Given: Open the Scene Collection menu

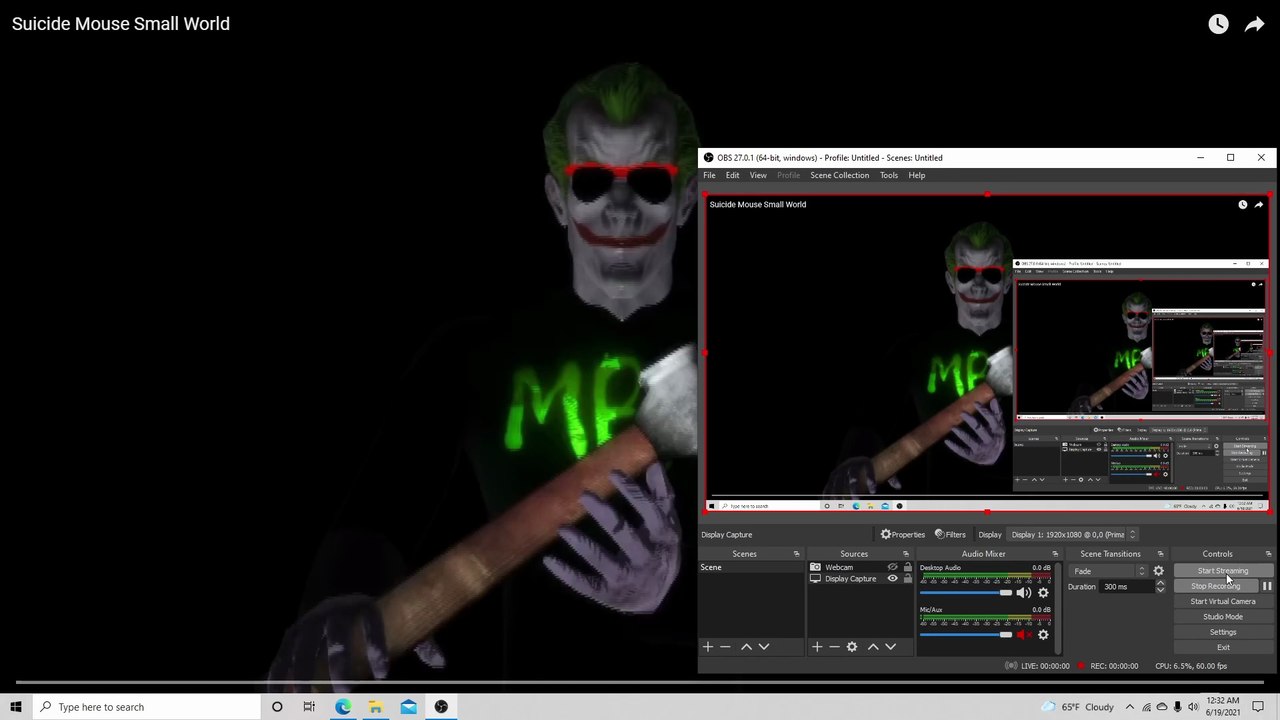Looking at the screenshot, I should point(840,175).
